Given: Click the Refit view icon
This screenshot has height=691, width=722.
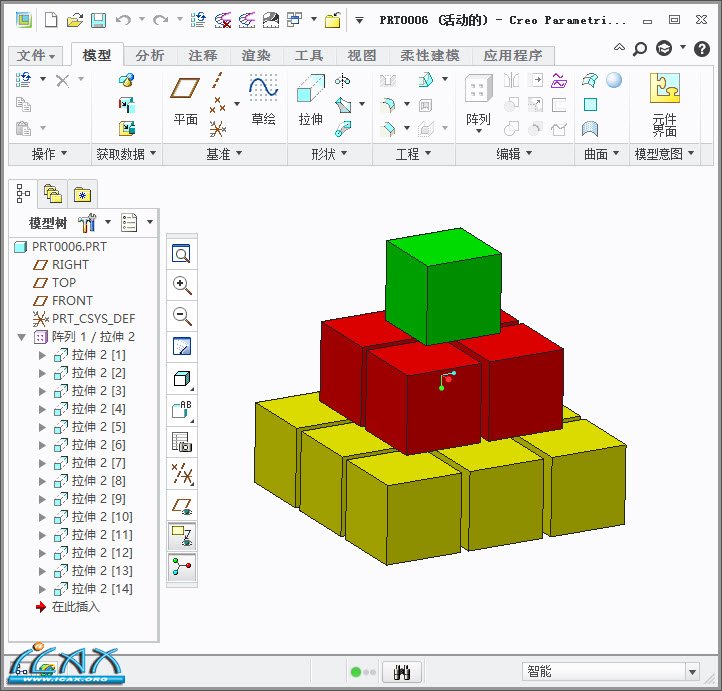Looking at the screenshot, I should (x=181, y=254).
